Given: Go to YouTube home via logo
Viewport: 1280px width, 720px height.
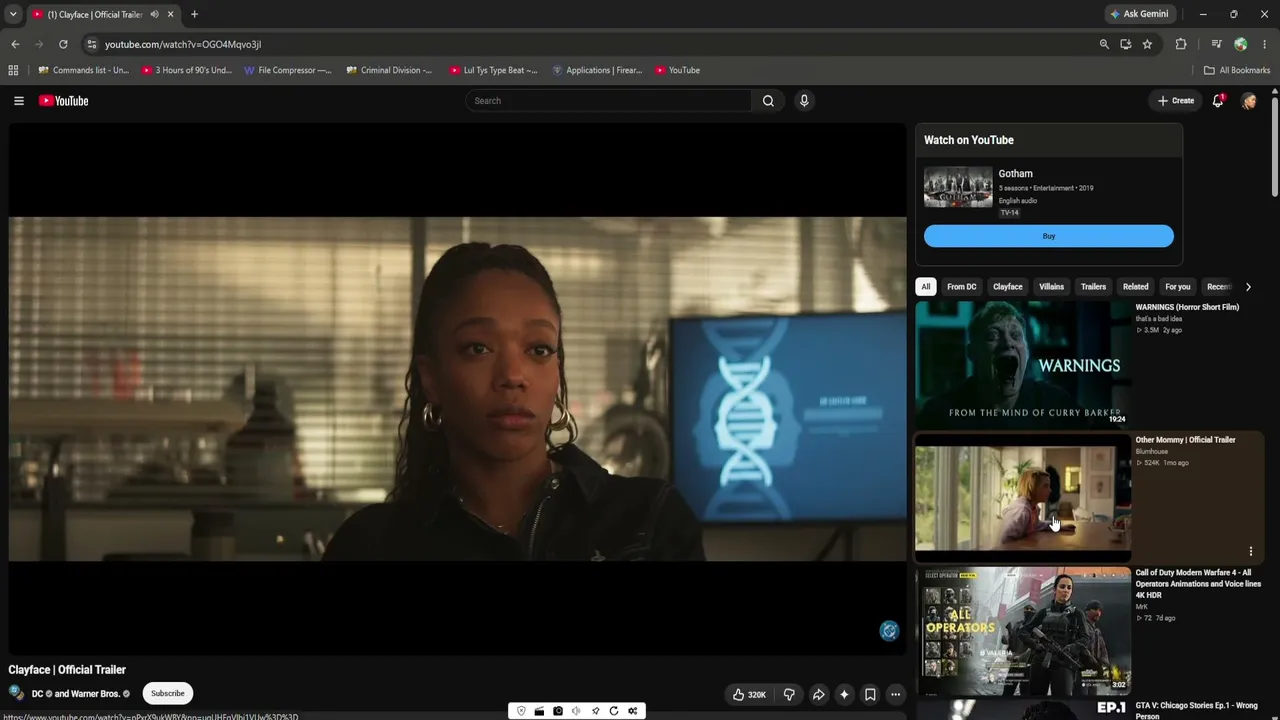Looking at the screenshot, I should pos(64,101).
